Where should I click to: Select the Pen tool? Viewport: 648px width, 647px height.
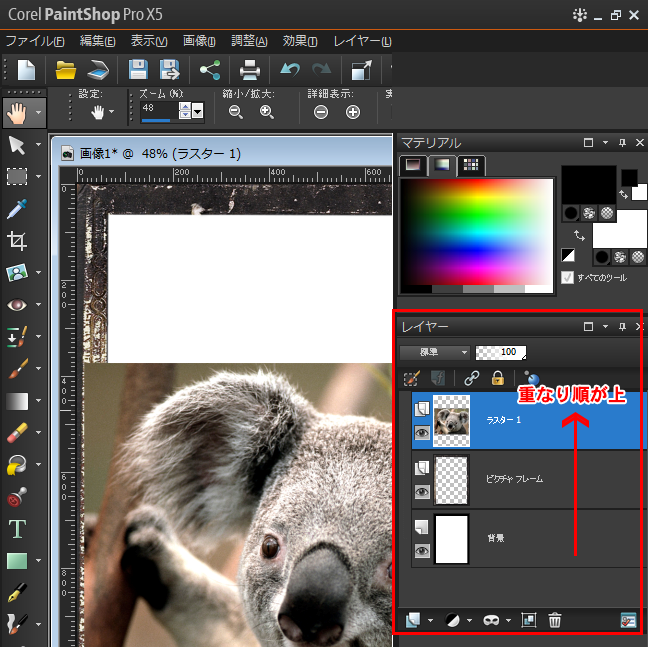click(17, 592)
